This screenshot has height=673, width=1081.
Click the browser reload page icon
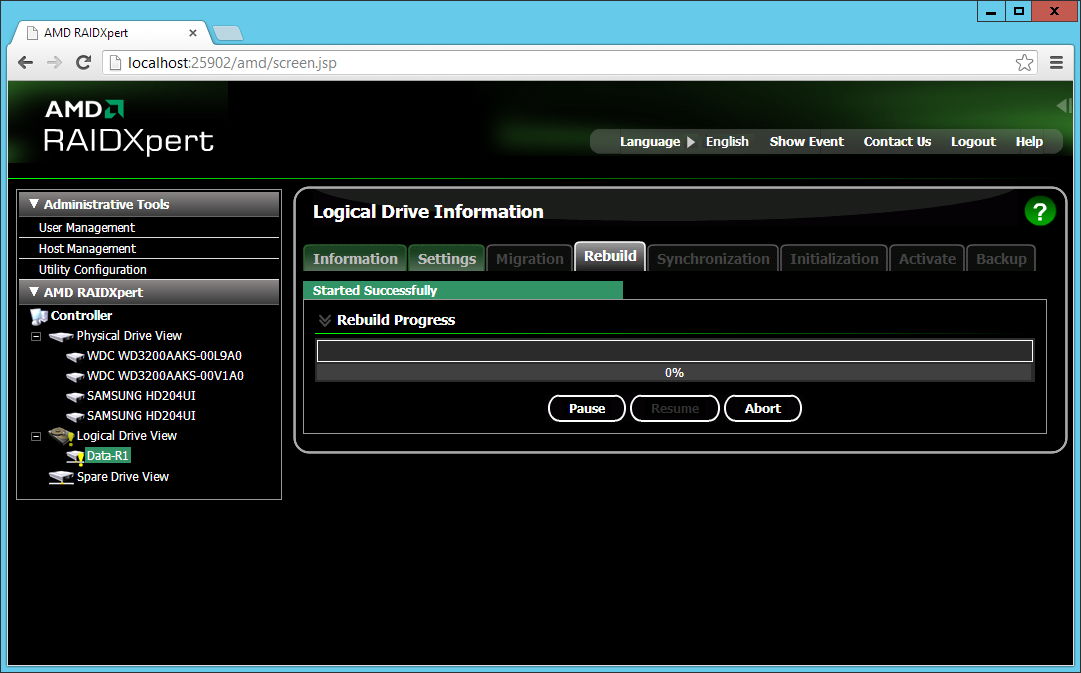(84, 63)
